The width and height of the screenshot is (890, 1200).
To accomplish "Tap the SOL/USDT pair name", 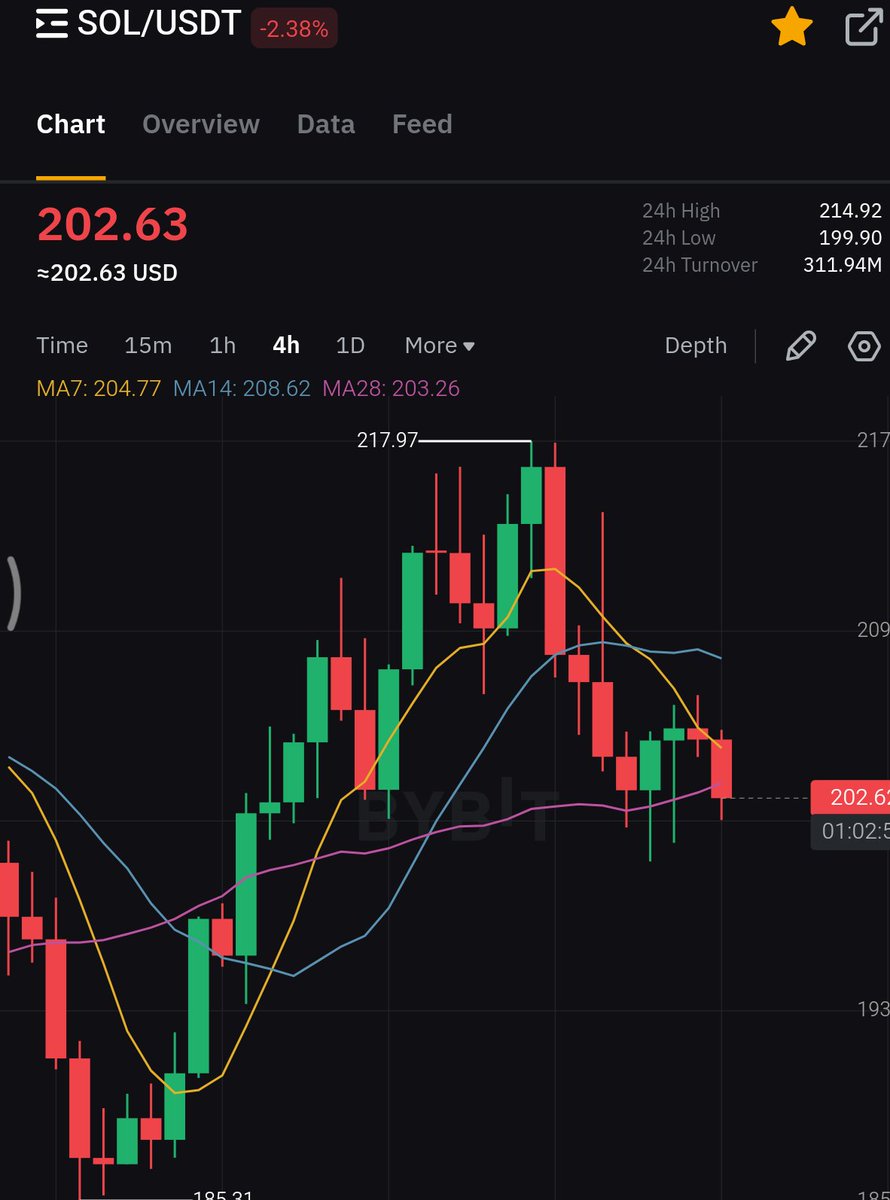I will coord(159,24).
